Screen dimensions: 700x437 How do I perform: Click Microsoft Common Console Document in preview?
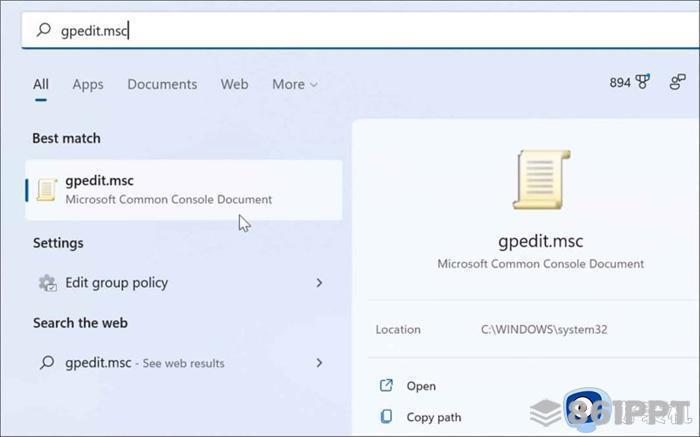[541, 264]
